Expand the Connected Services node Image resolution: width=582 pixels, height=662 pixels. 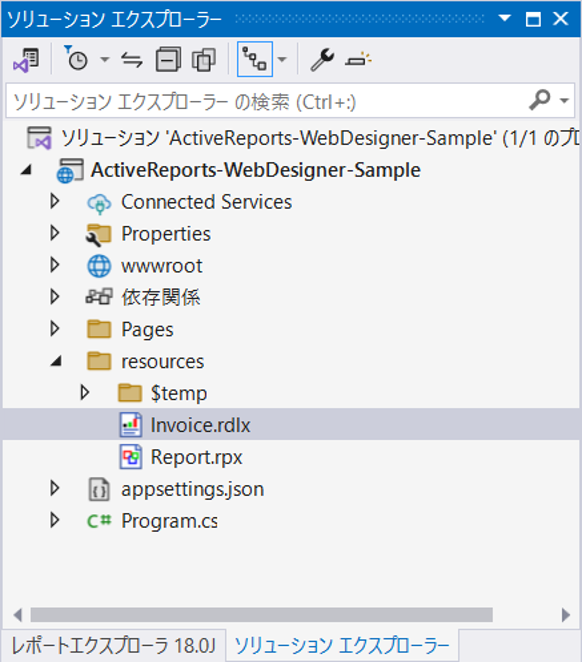click(x=54, y=201)
